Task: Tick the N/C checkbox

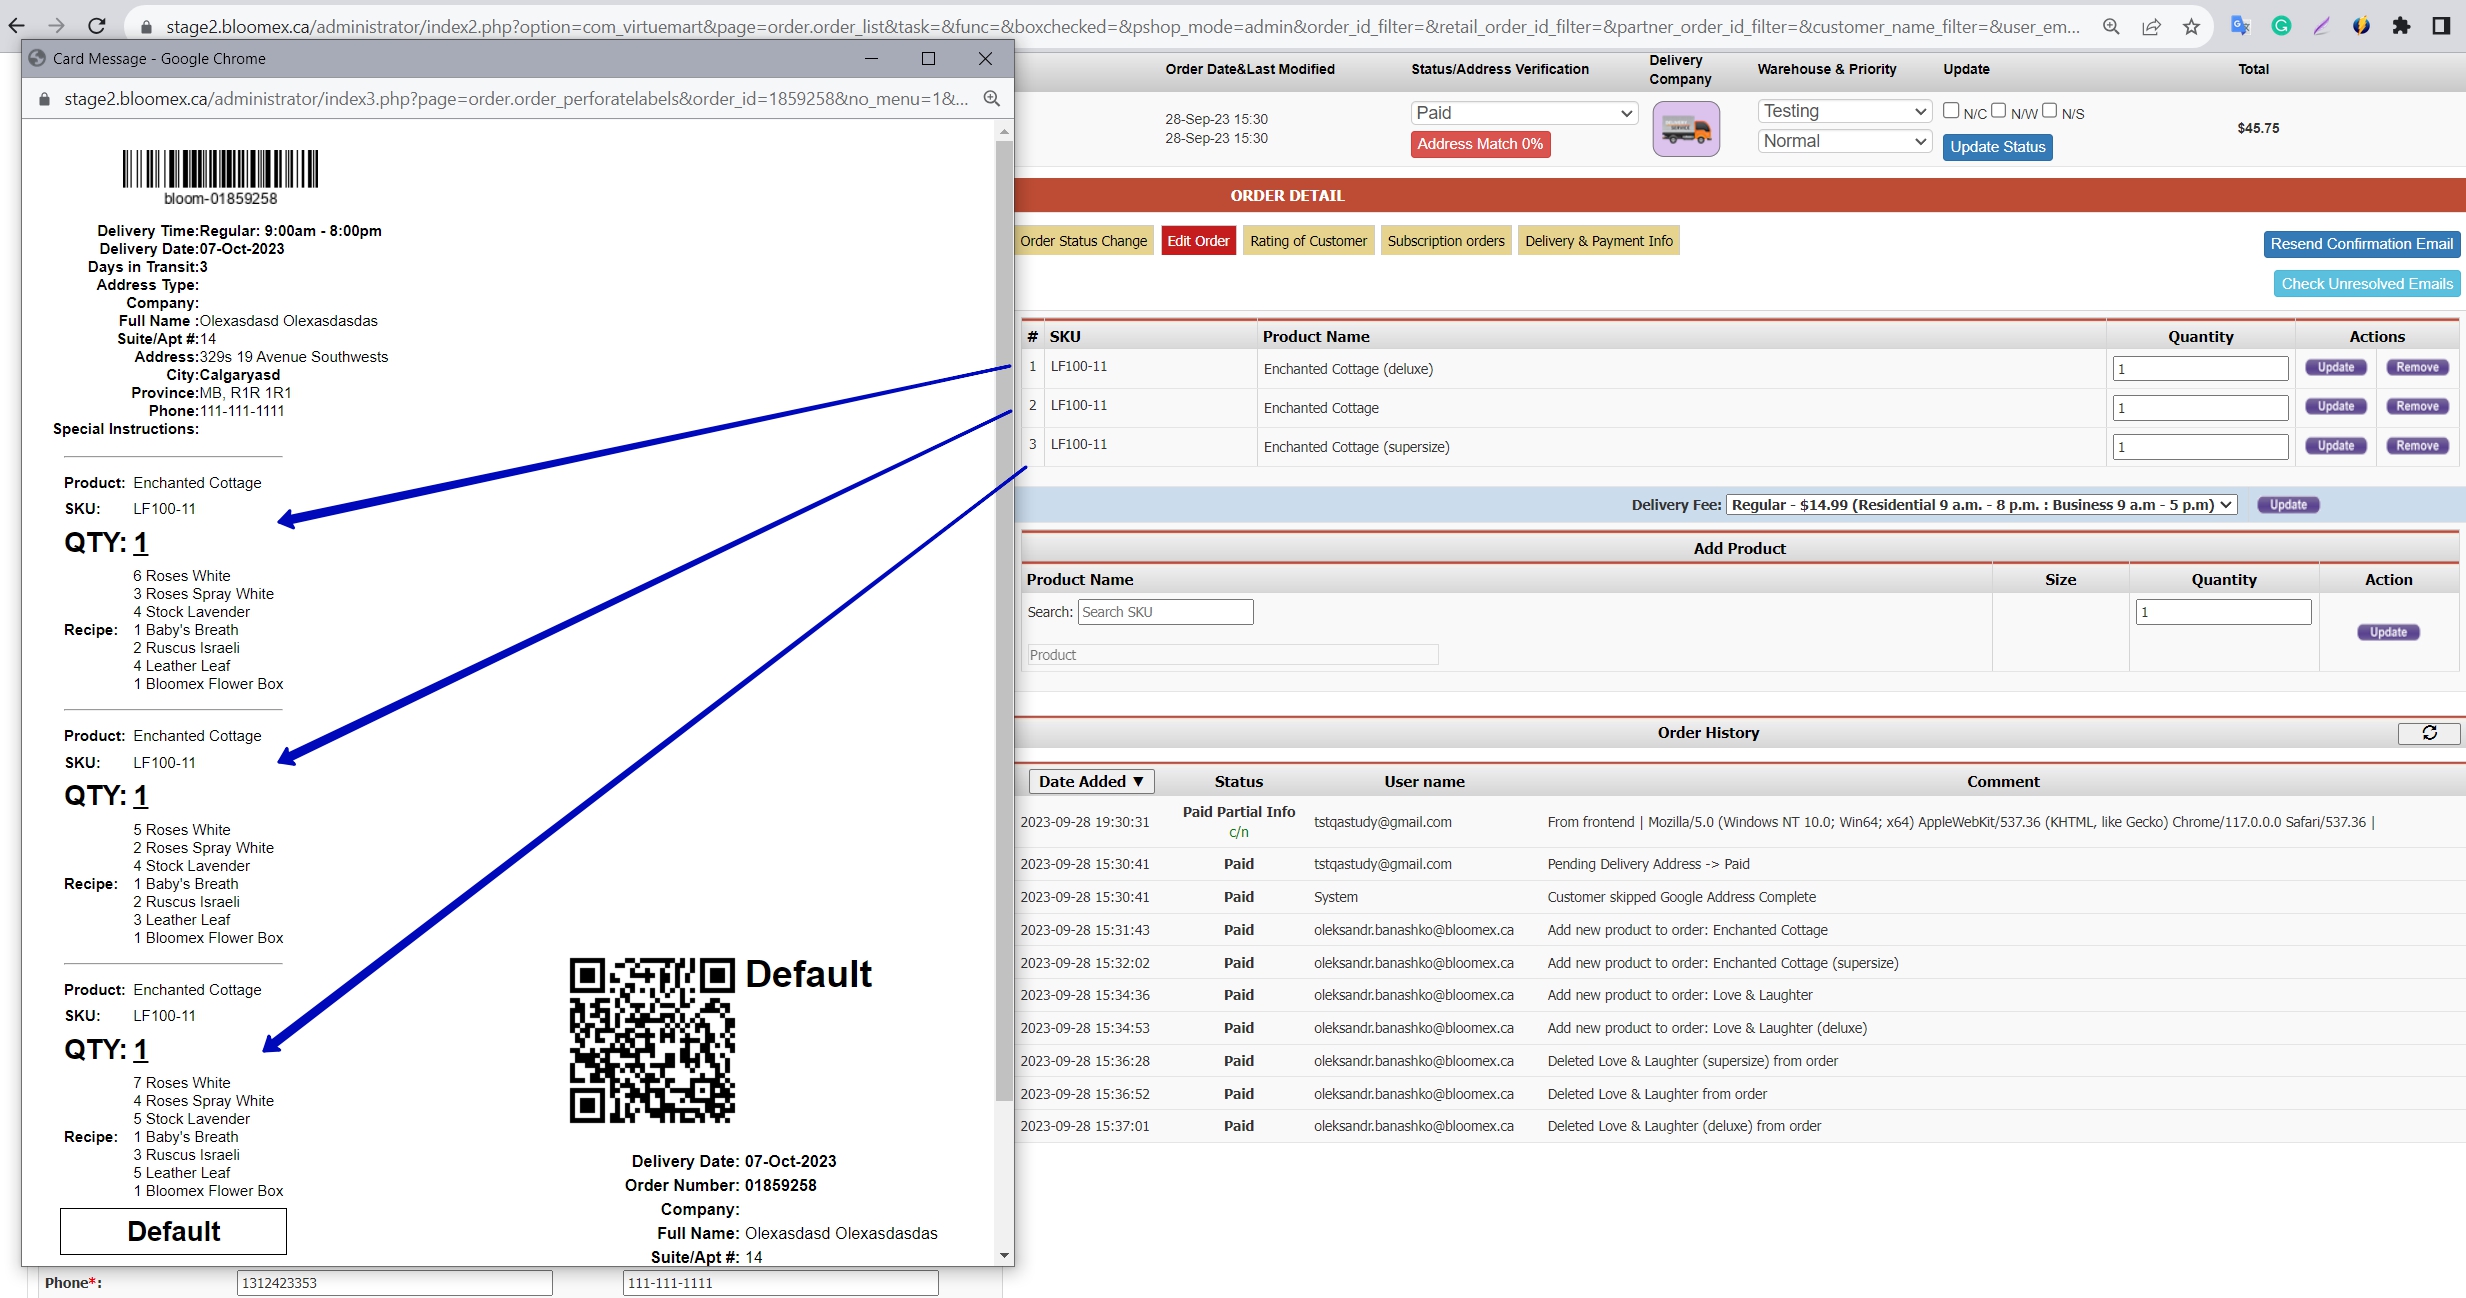Action: point(1950,111)
